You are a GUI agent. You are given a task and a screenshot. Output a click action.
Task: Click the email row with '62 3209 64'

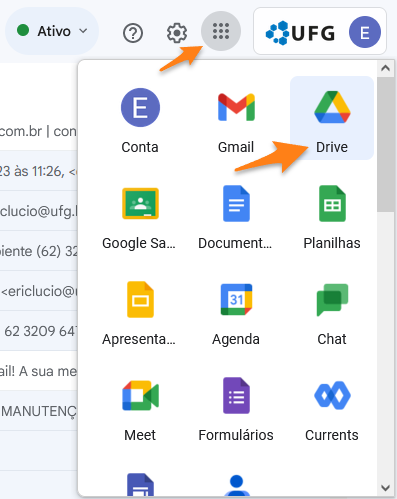(x=39, y=331)
